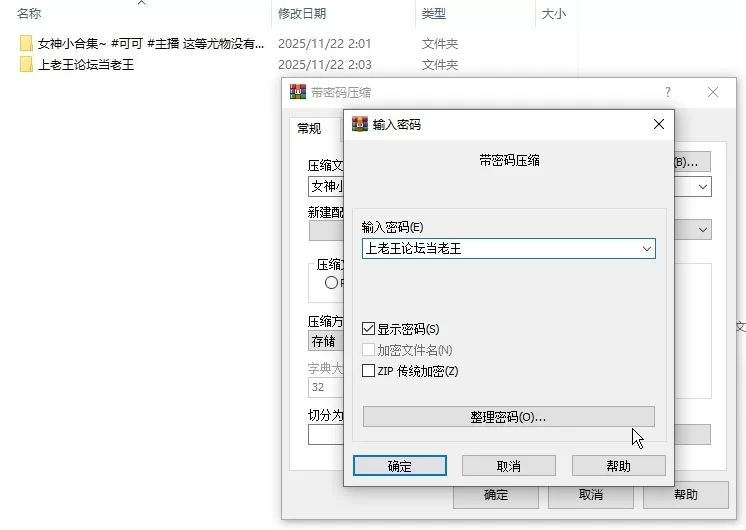Click 整理密码(O)... button
This screenshot has width=746, height=530.
point(509,417)
